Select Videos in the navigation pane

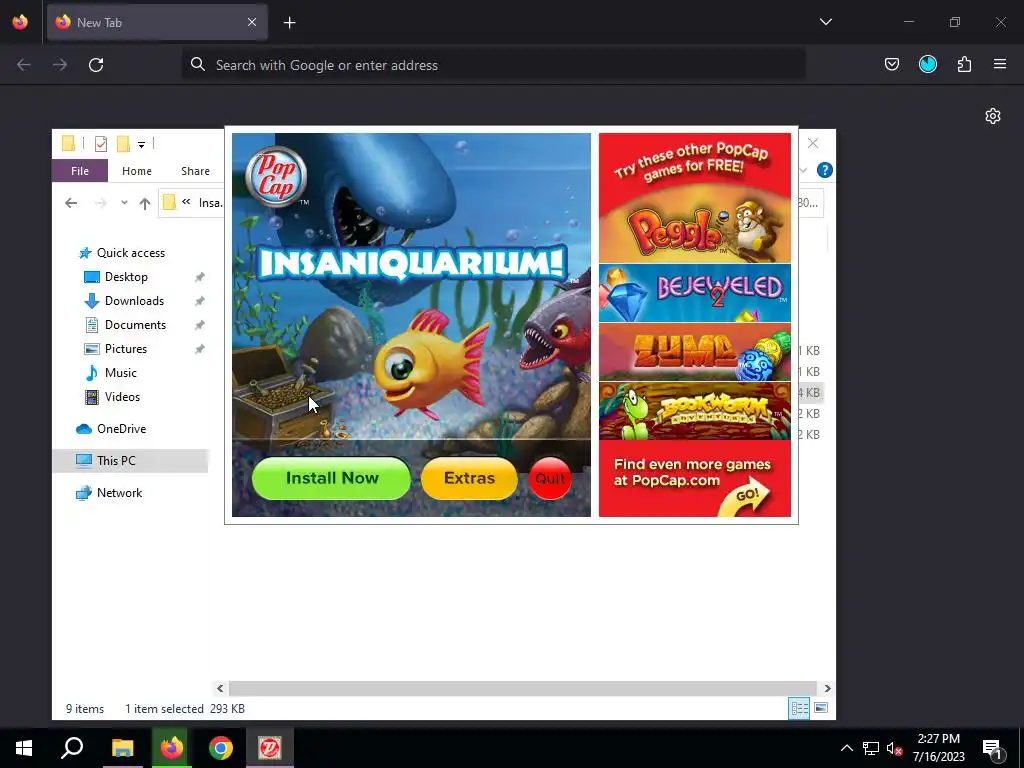coord(122,397)
